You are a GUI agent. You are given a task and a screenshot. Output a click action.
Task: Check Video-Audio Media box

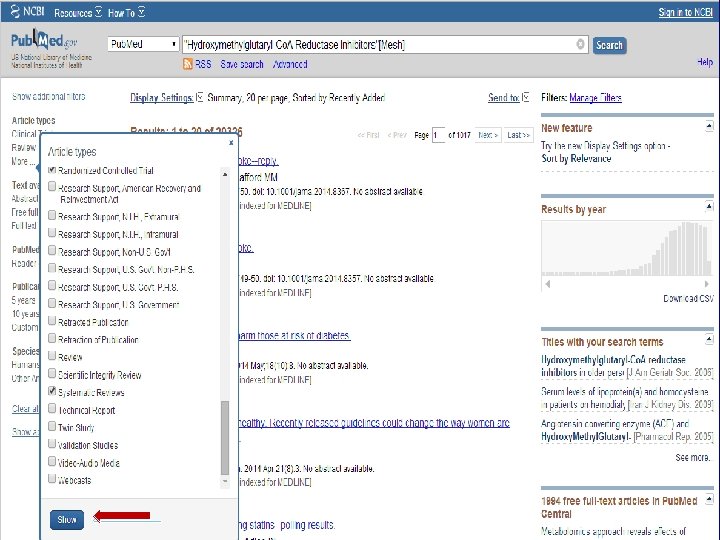click(52, 461)
